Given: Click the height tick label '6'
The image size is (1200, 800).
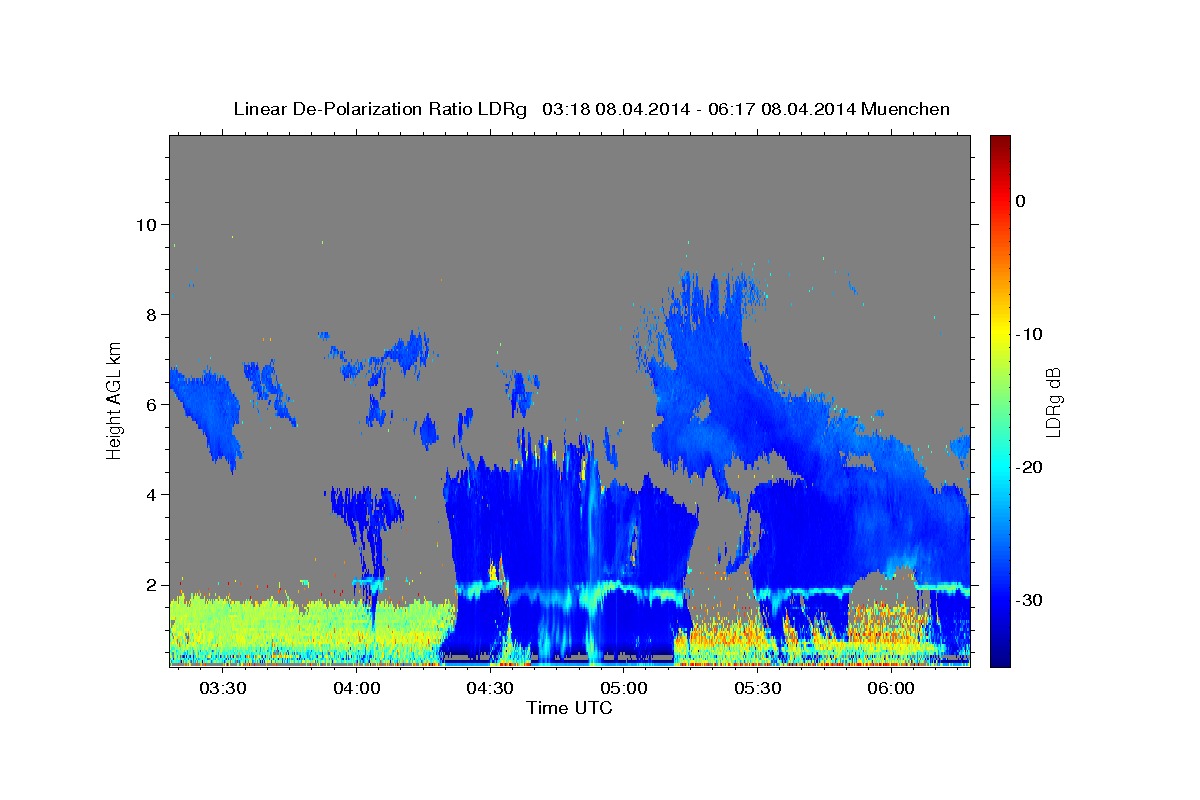Looking at the screenshot, I should [x=150, y=404].
